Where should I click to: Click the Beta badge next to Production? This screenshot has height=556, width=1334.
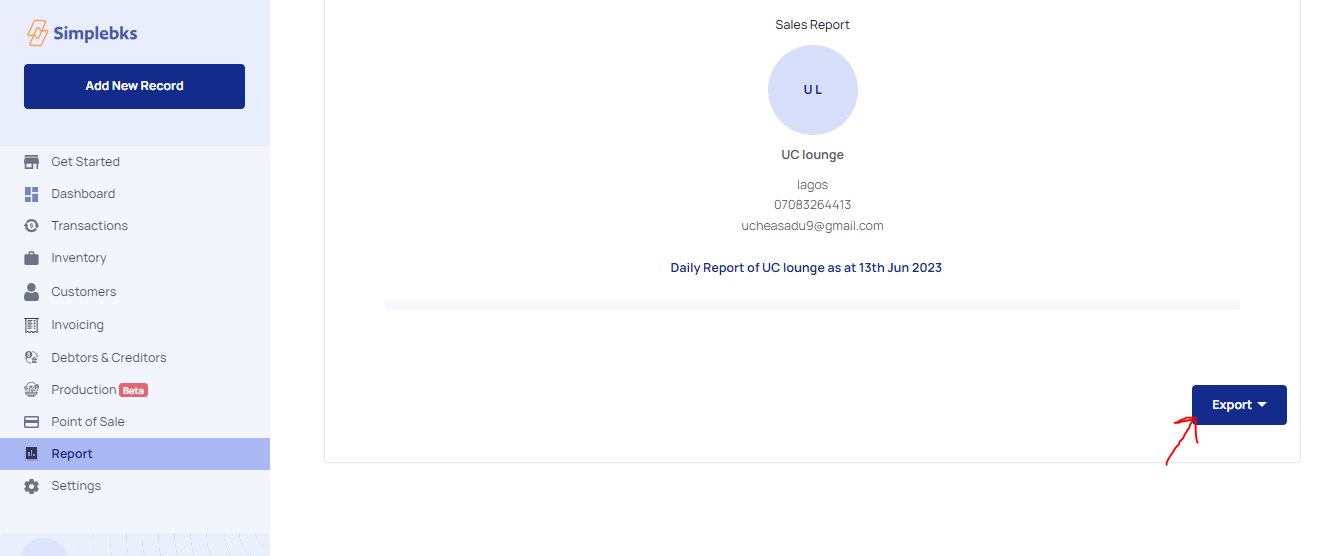[x=134, y=390]
